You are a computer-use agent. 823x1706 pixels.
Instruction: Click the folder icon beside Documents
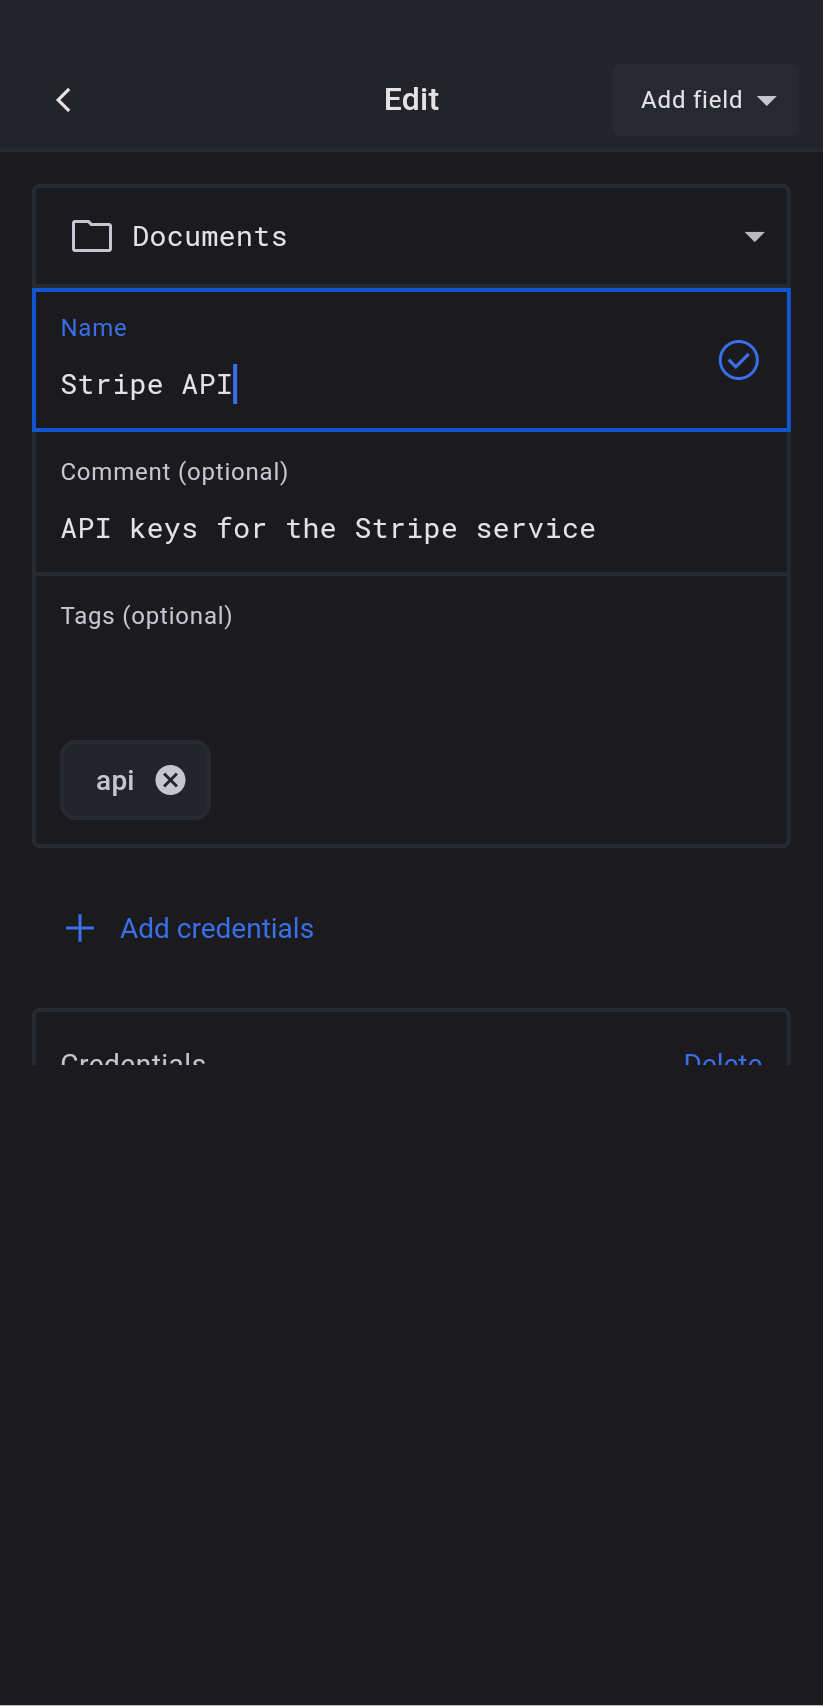pos(92,237)
